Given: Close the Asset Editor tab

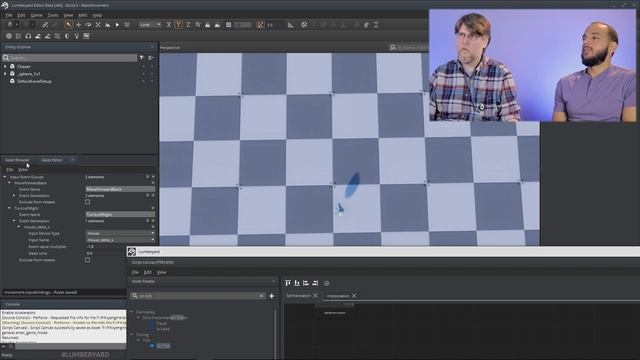Looking at the screenshot, I should 72,160.
